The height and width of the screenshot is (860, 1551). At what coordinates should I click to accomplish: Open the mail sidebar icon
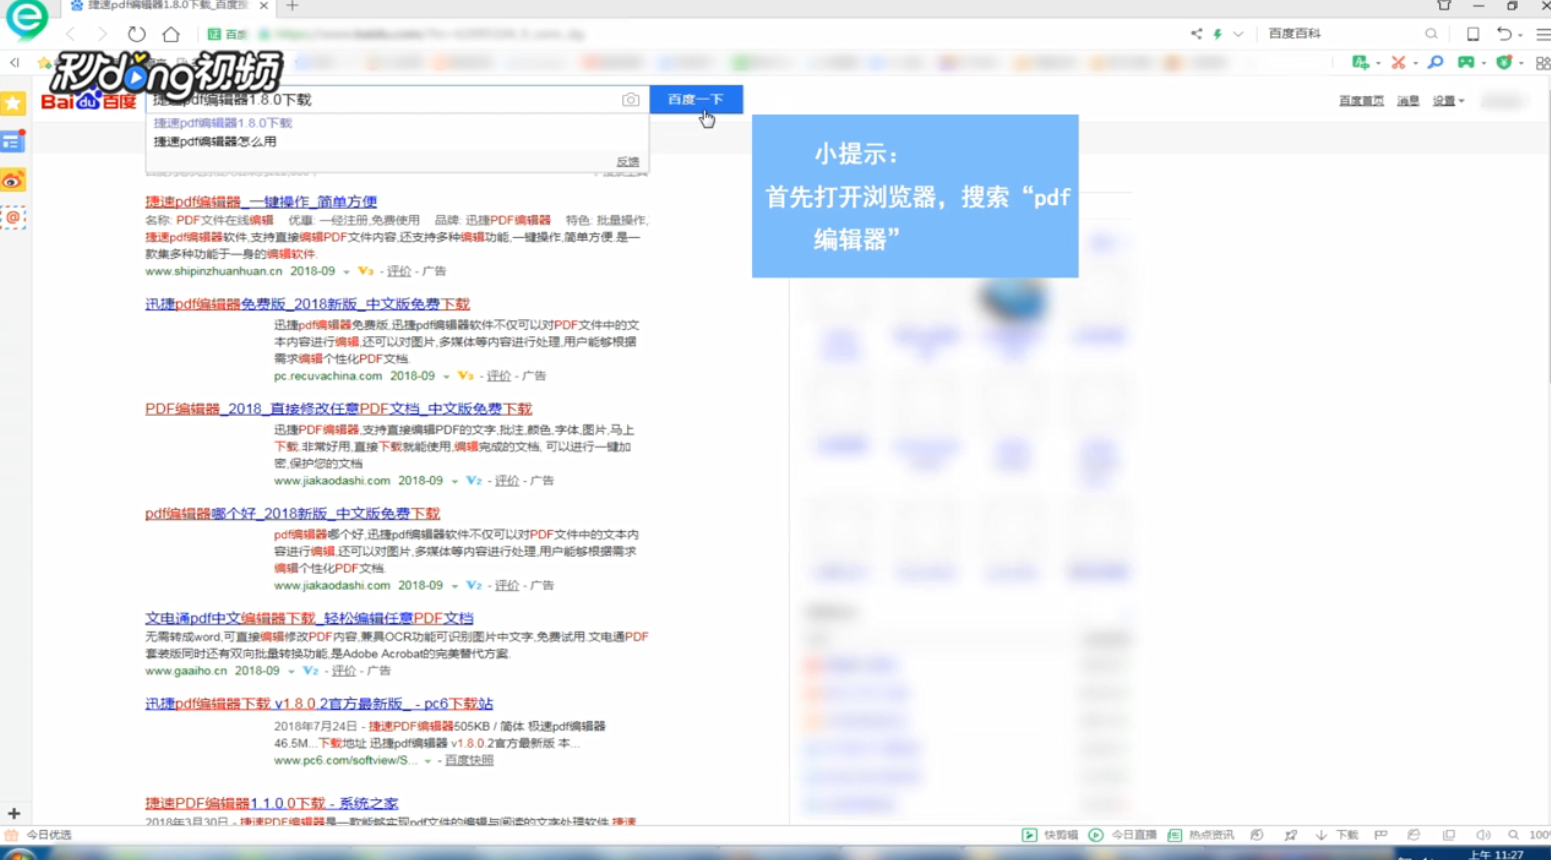pyautogui.click(x=13, y=217)
